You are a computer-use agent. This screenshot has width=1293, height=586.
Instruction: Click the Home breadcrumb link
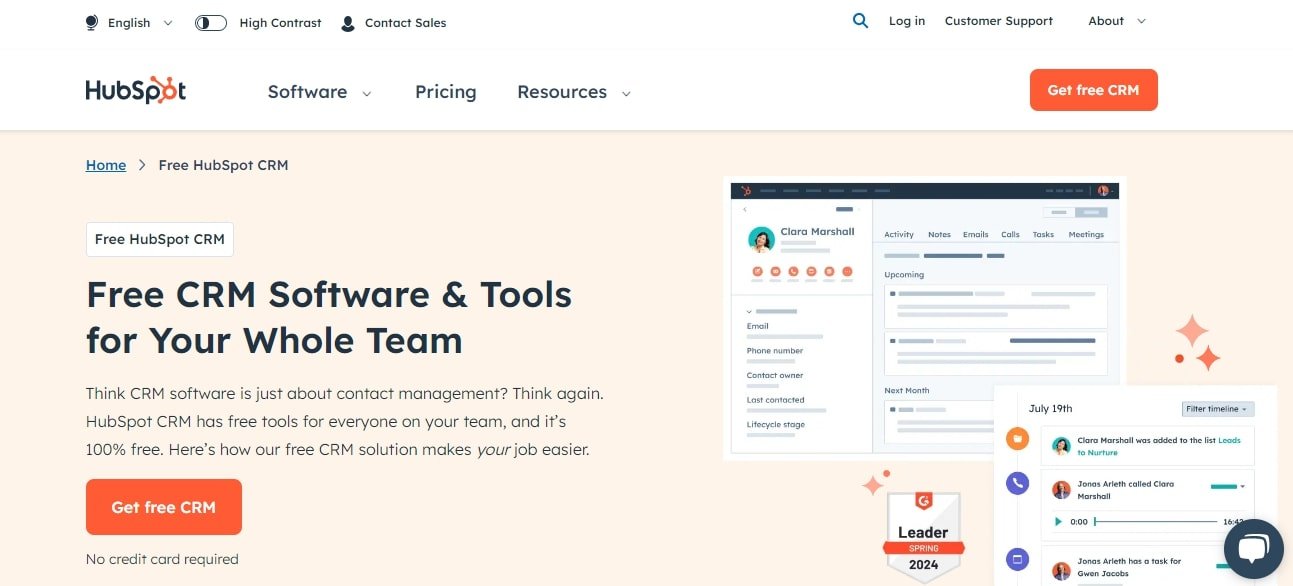pyautogui.click(x=106, y=165)
